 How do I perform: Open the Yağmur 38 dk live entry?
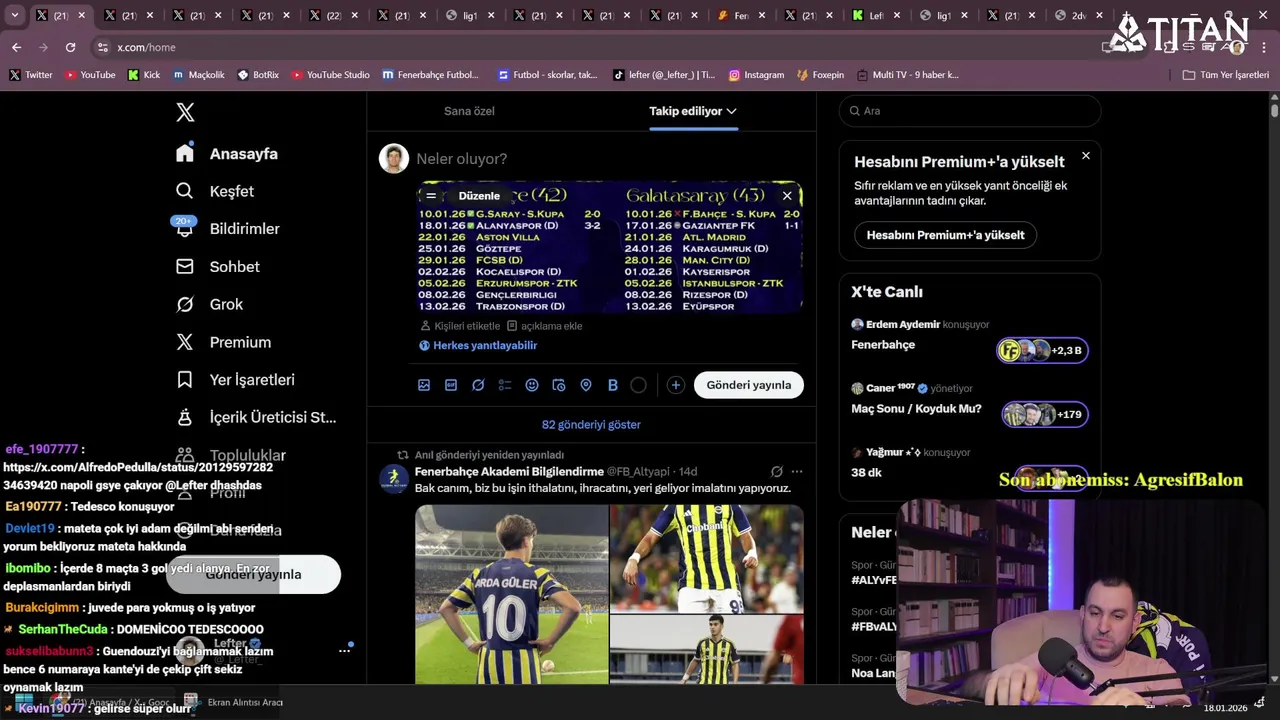[970, 463]
